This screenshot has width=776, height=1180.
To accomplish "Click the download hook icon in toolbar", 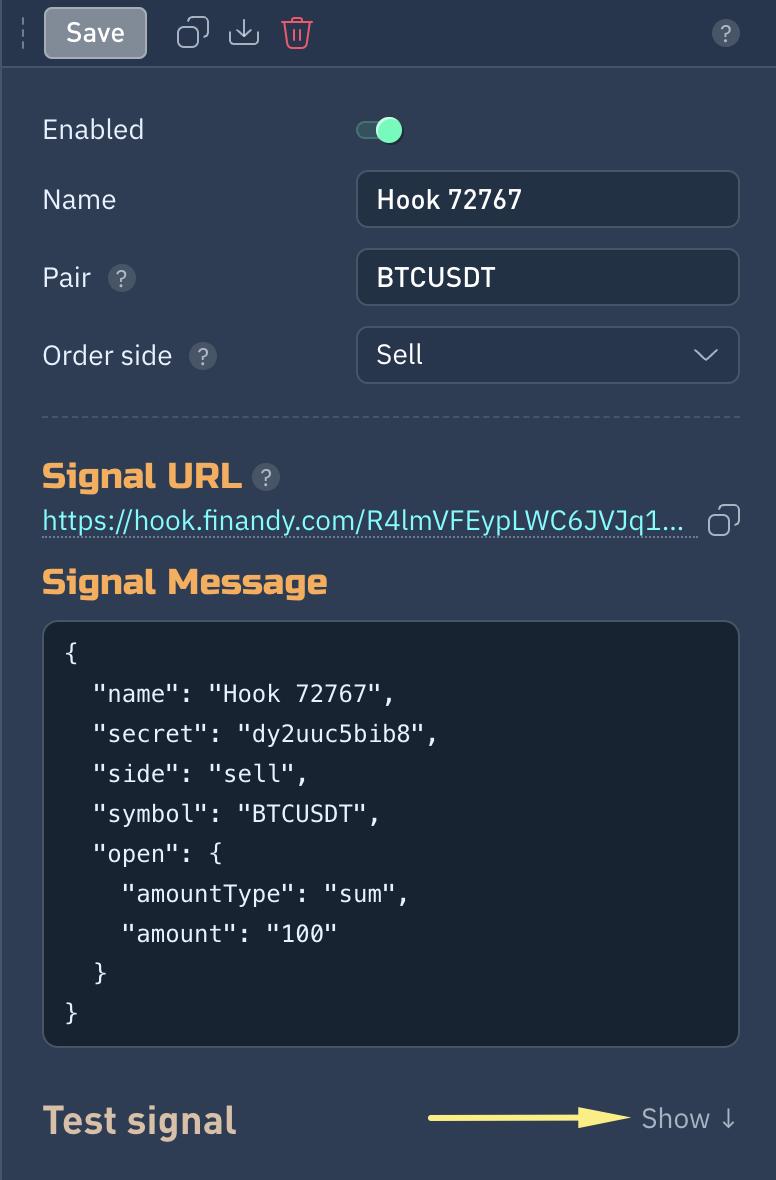I will (244, 33).
